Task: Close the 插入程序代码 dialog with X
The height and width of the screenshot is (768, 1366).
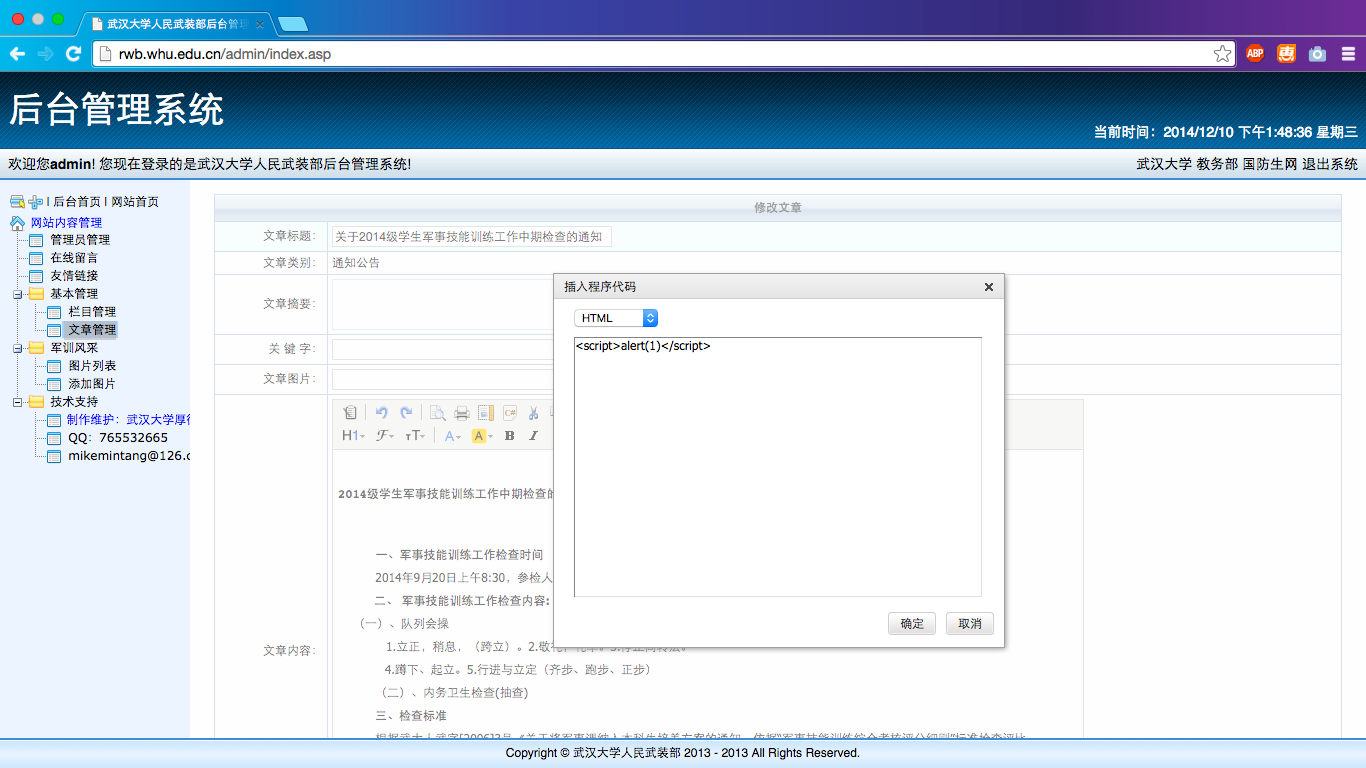Action: 989,287
